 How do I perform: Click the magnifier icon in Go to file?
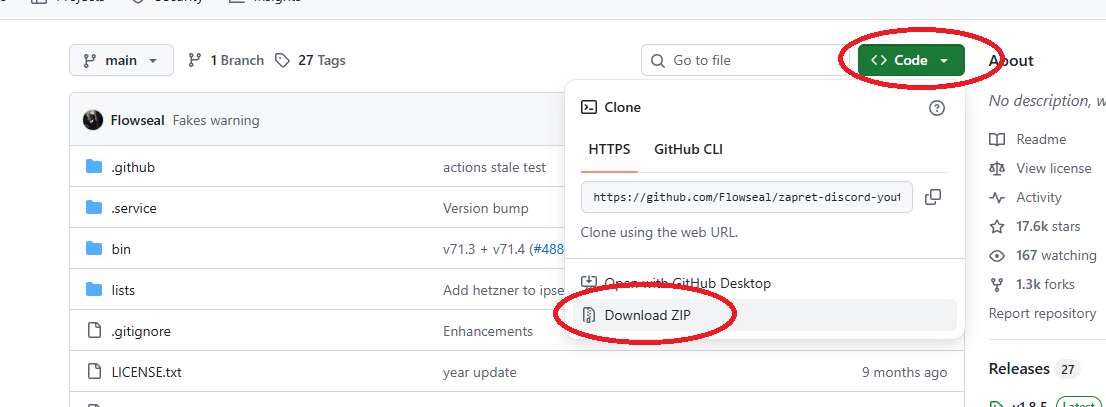tap(658, 61)
